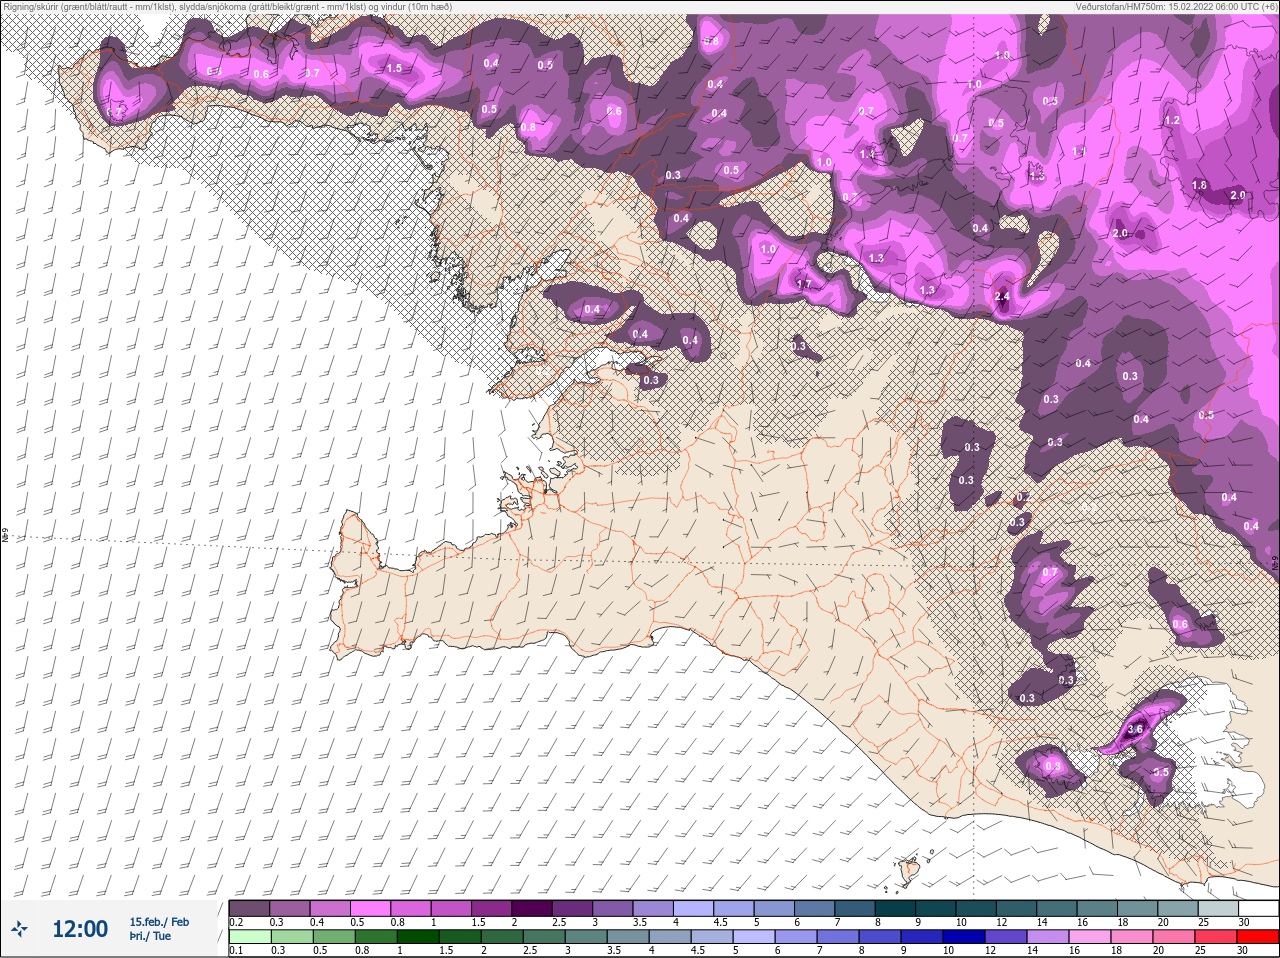Click the '15.feb./ Feb' date text
The width and height of the screenshot is (1280, 958).
coord(159,922)
